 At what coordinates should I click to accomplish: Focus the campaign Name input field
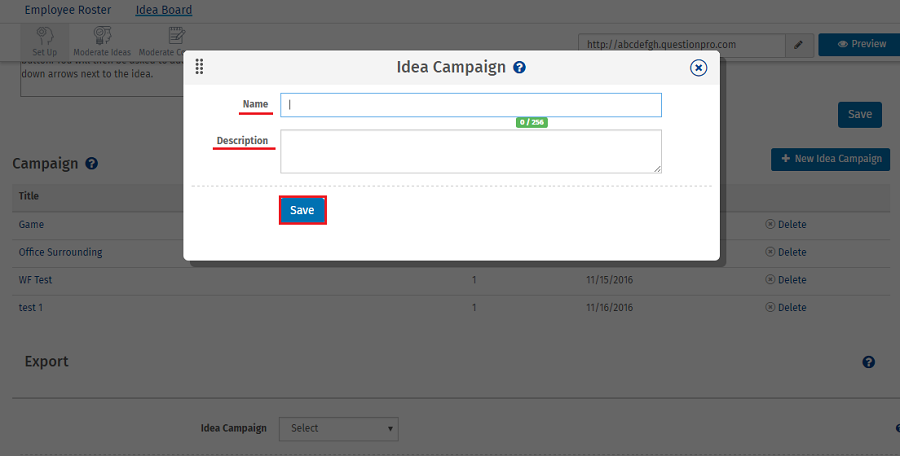click(x=470, y=105)
